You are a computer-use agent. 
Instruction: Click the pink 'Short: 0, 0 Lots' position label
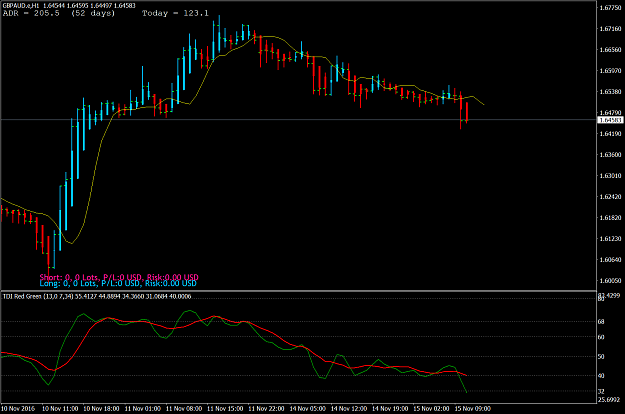[x=119, y=277]
